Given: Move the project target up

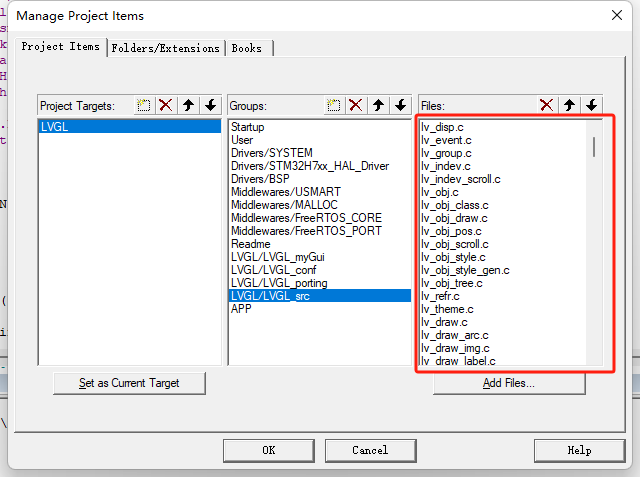Looking at the screenshot, I should coord(188,106).
